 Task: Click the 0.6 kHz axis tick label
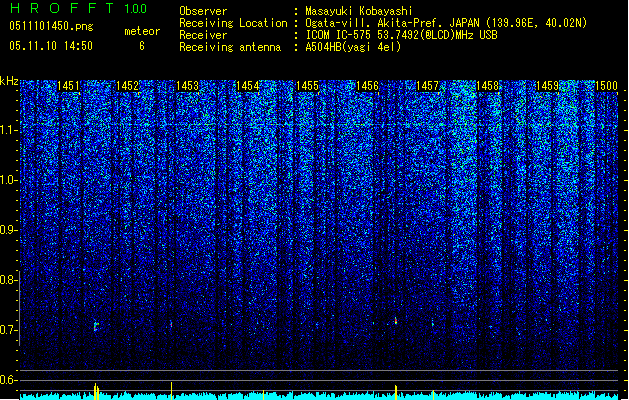pyautogui.click(x=7, y=380)
